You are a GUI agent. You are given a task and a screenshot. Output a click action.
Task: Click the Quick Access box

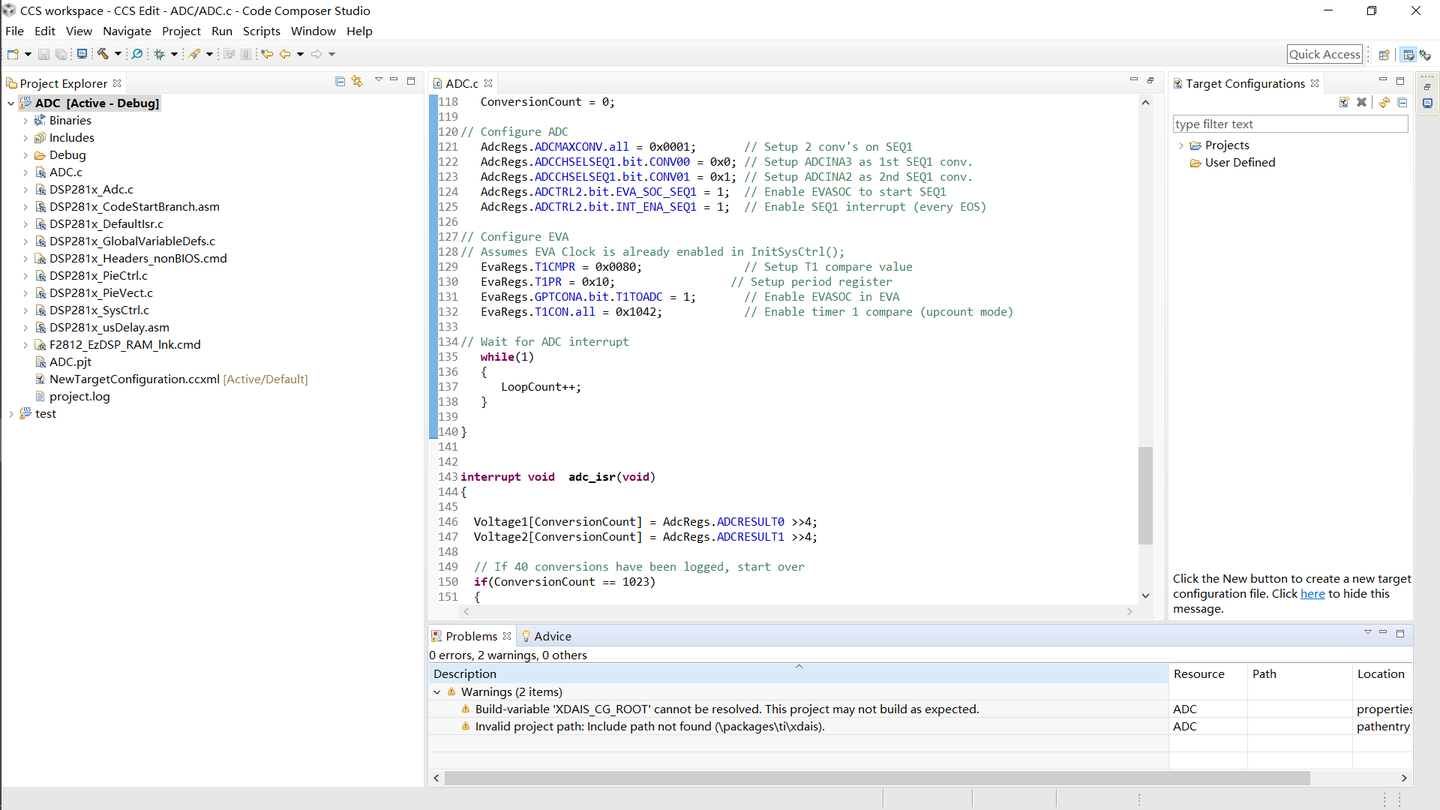pyautogui.click(x=1324, y=54)
